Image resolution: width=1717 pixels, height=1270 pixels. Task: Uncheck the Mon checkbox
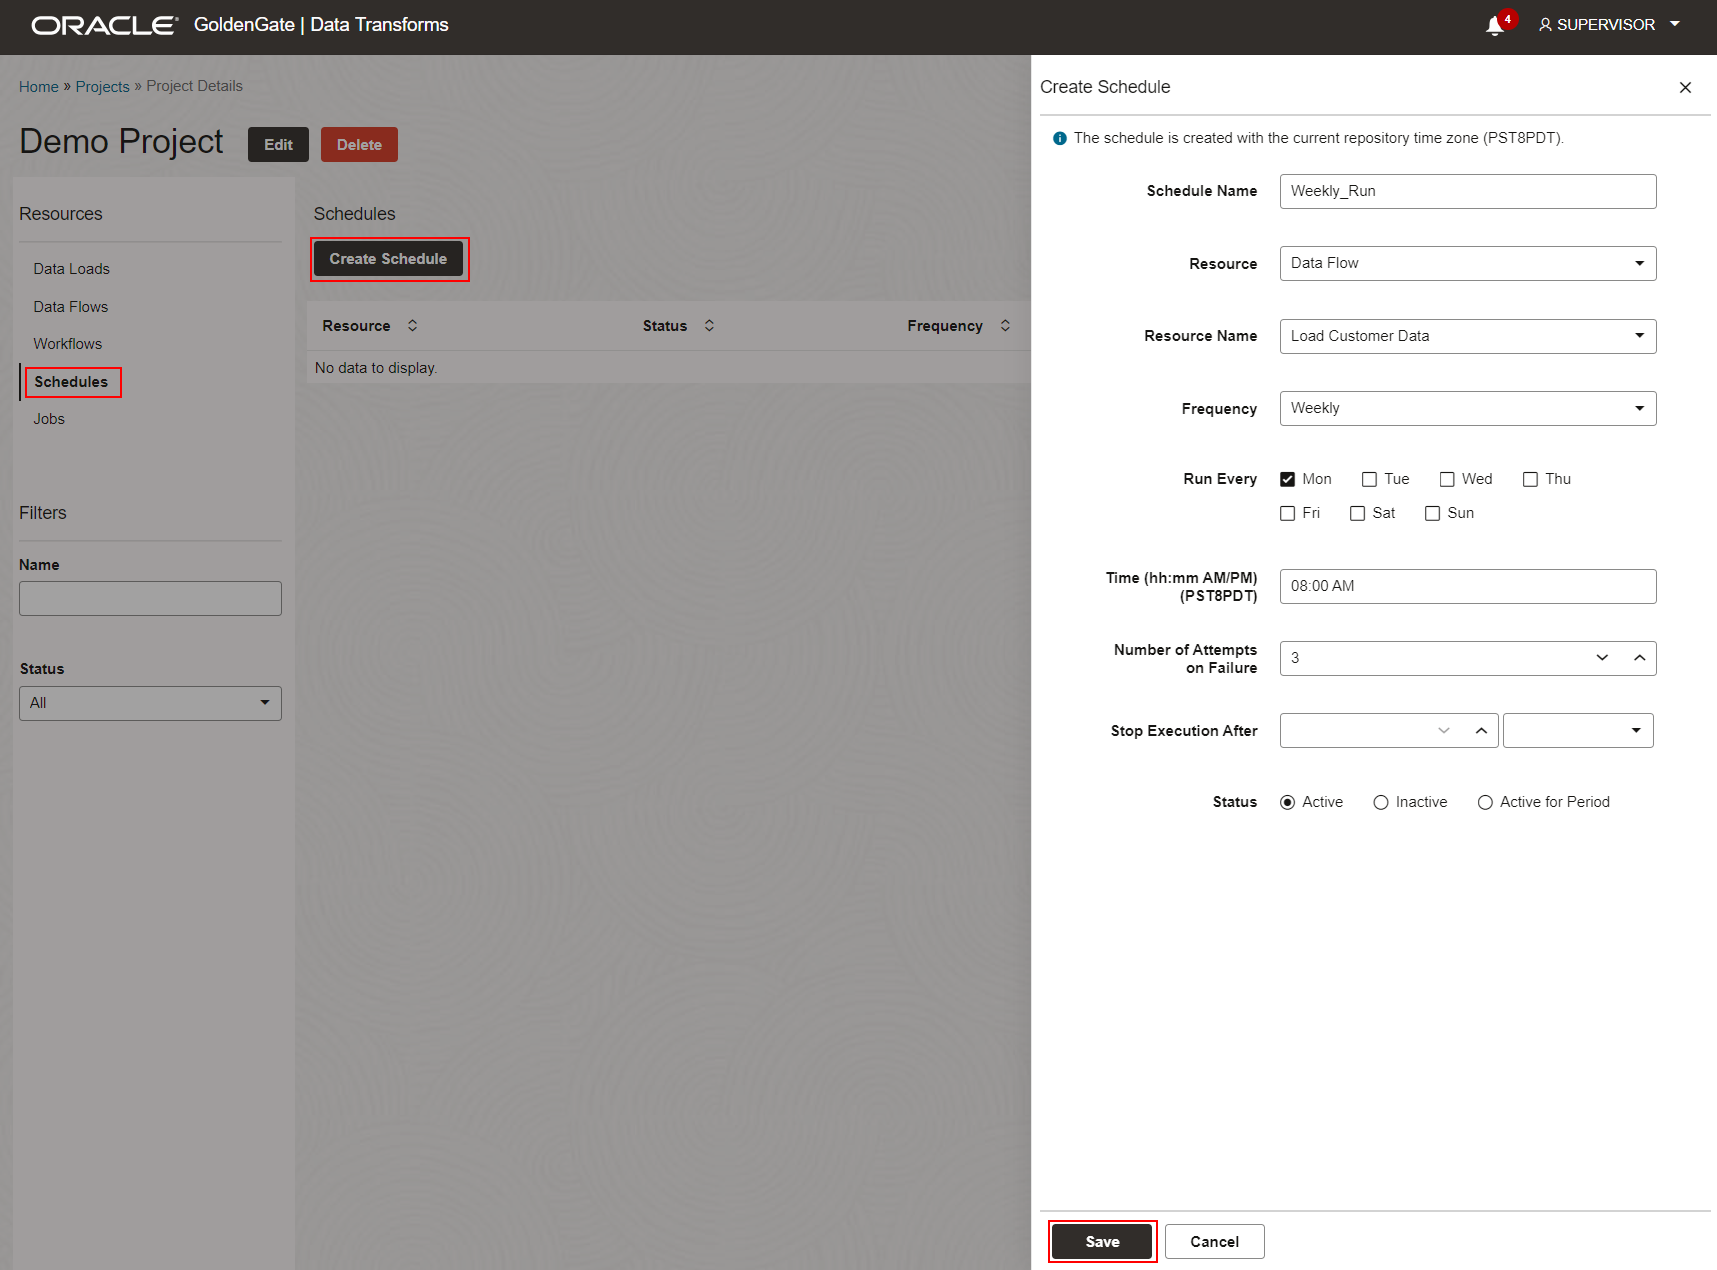coord(1288,479)
